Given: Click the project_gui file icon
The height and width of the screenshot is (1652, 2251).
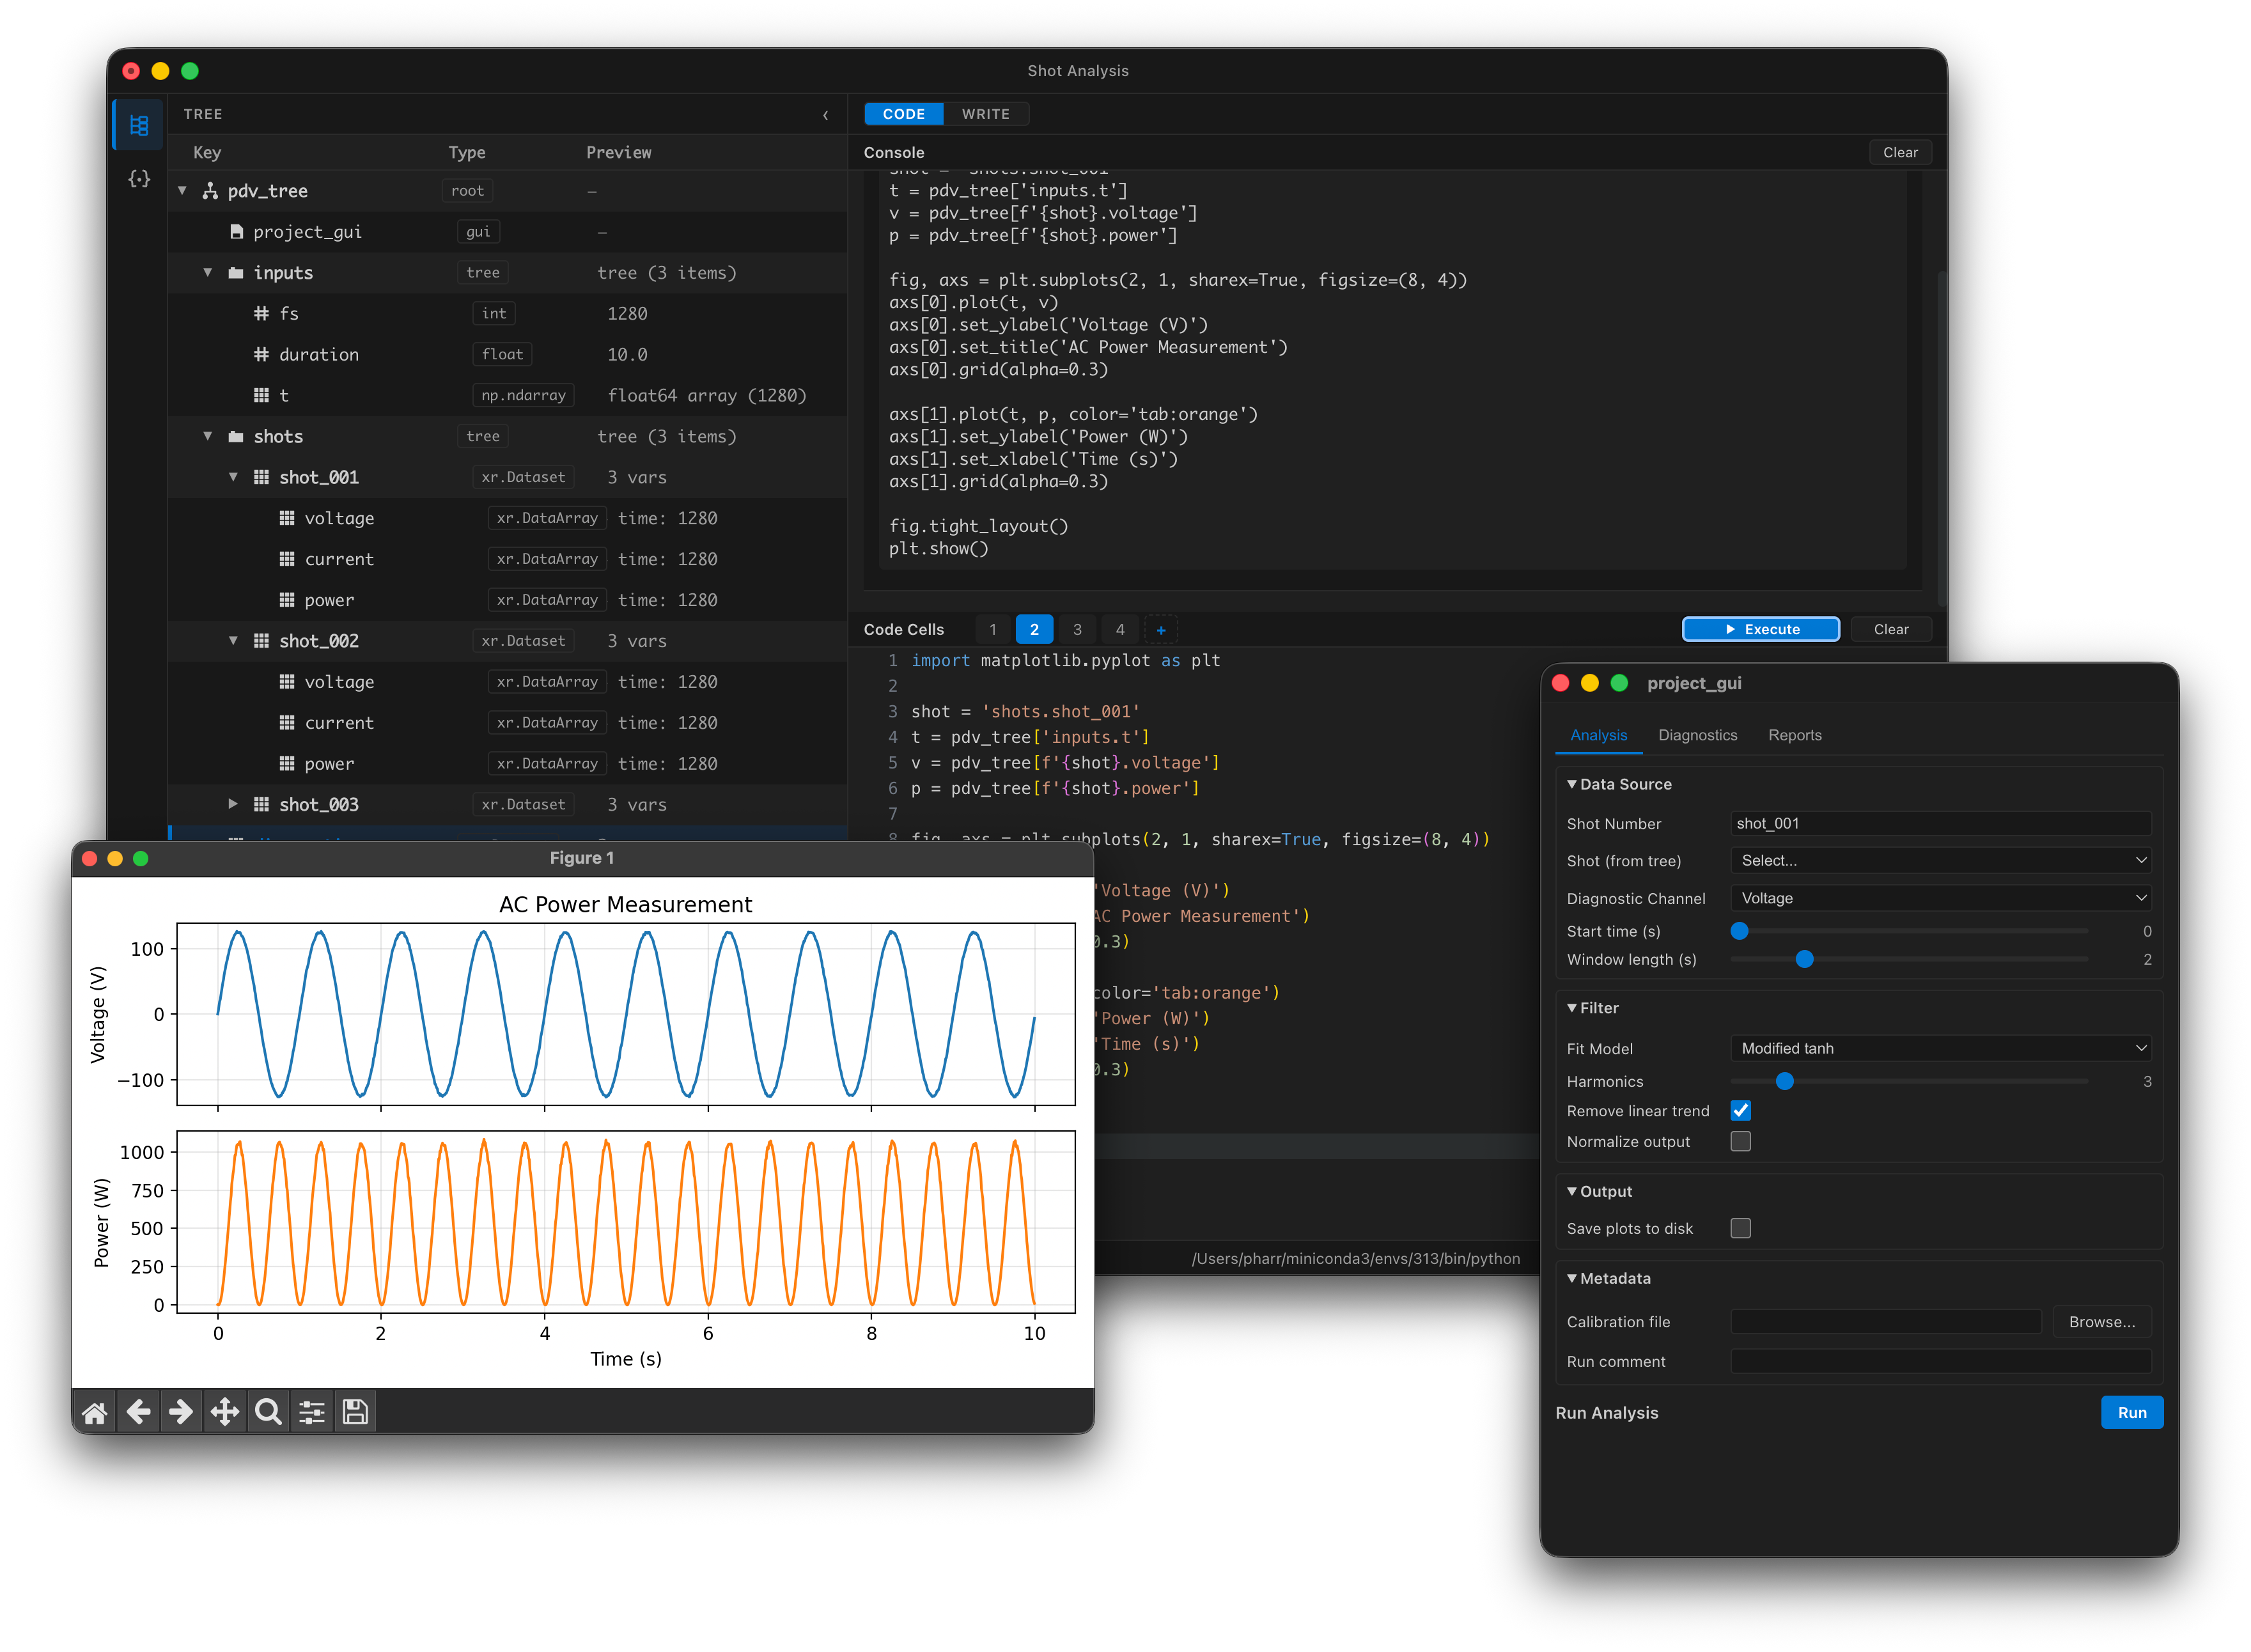Looking at the screenshot, I should 237,232.
